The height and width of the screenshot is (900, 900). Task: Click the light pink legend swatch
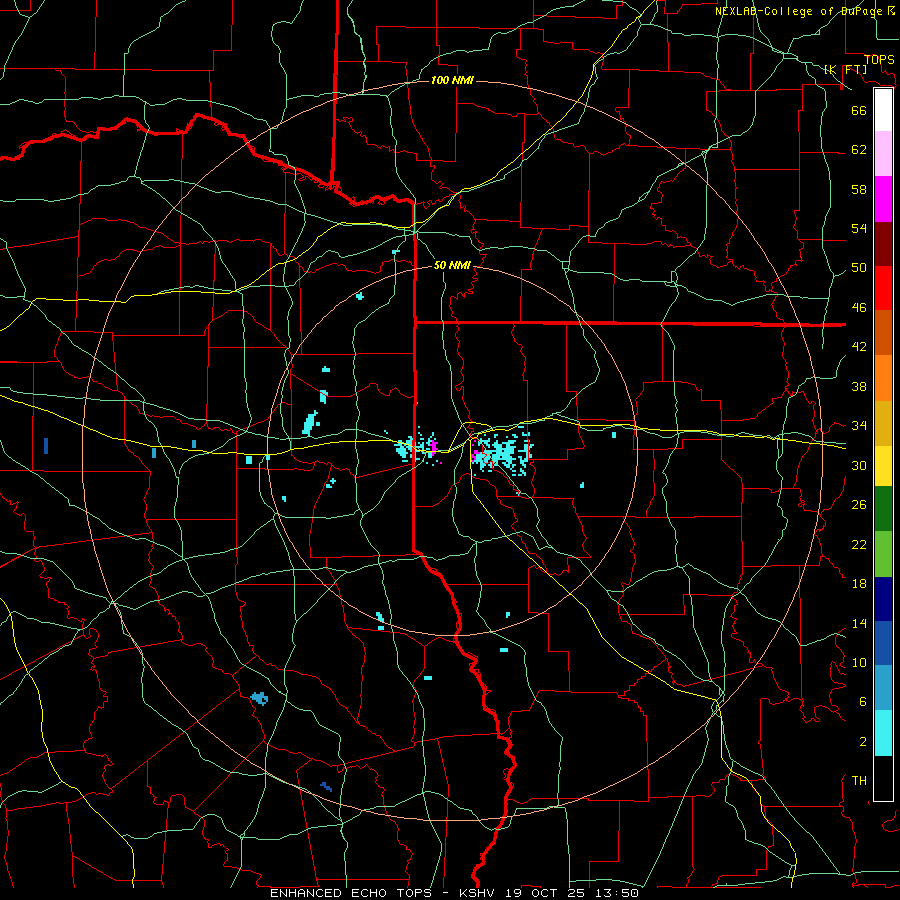click(883, 154)
